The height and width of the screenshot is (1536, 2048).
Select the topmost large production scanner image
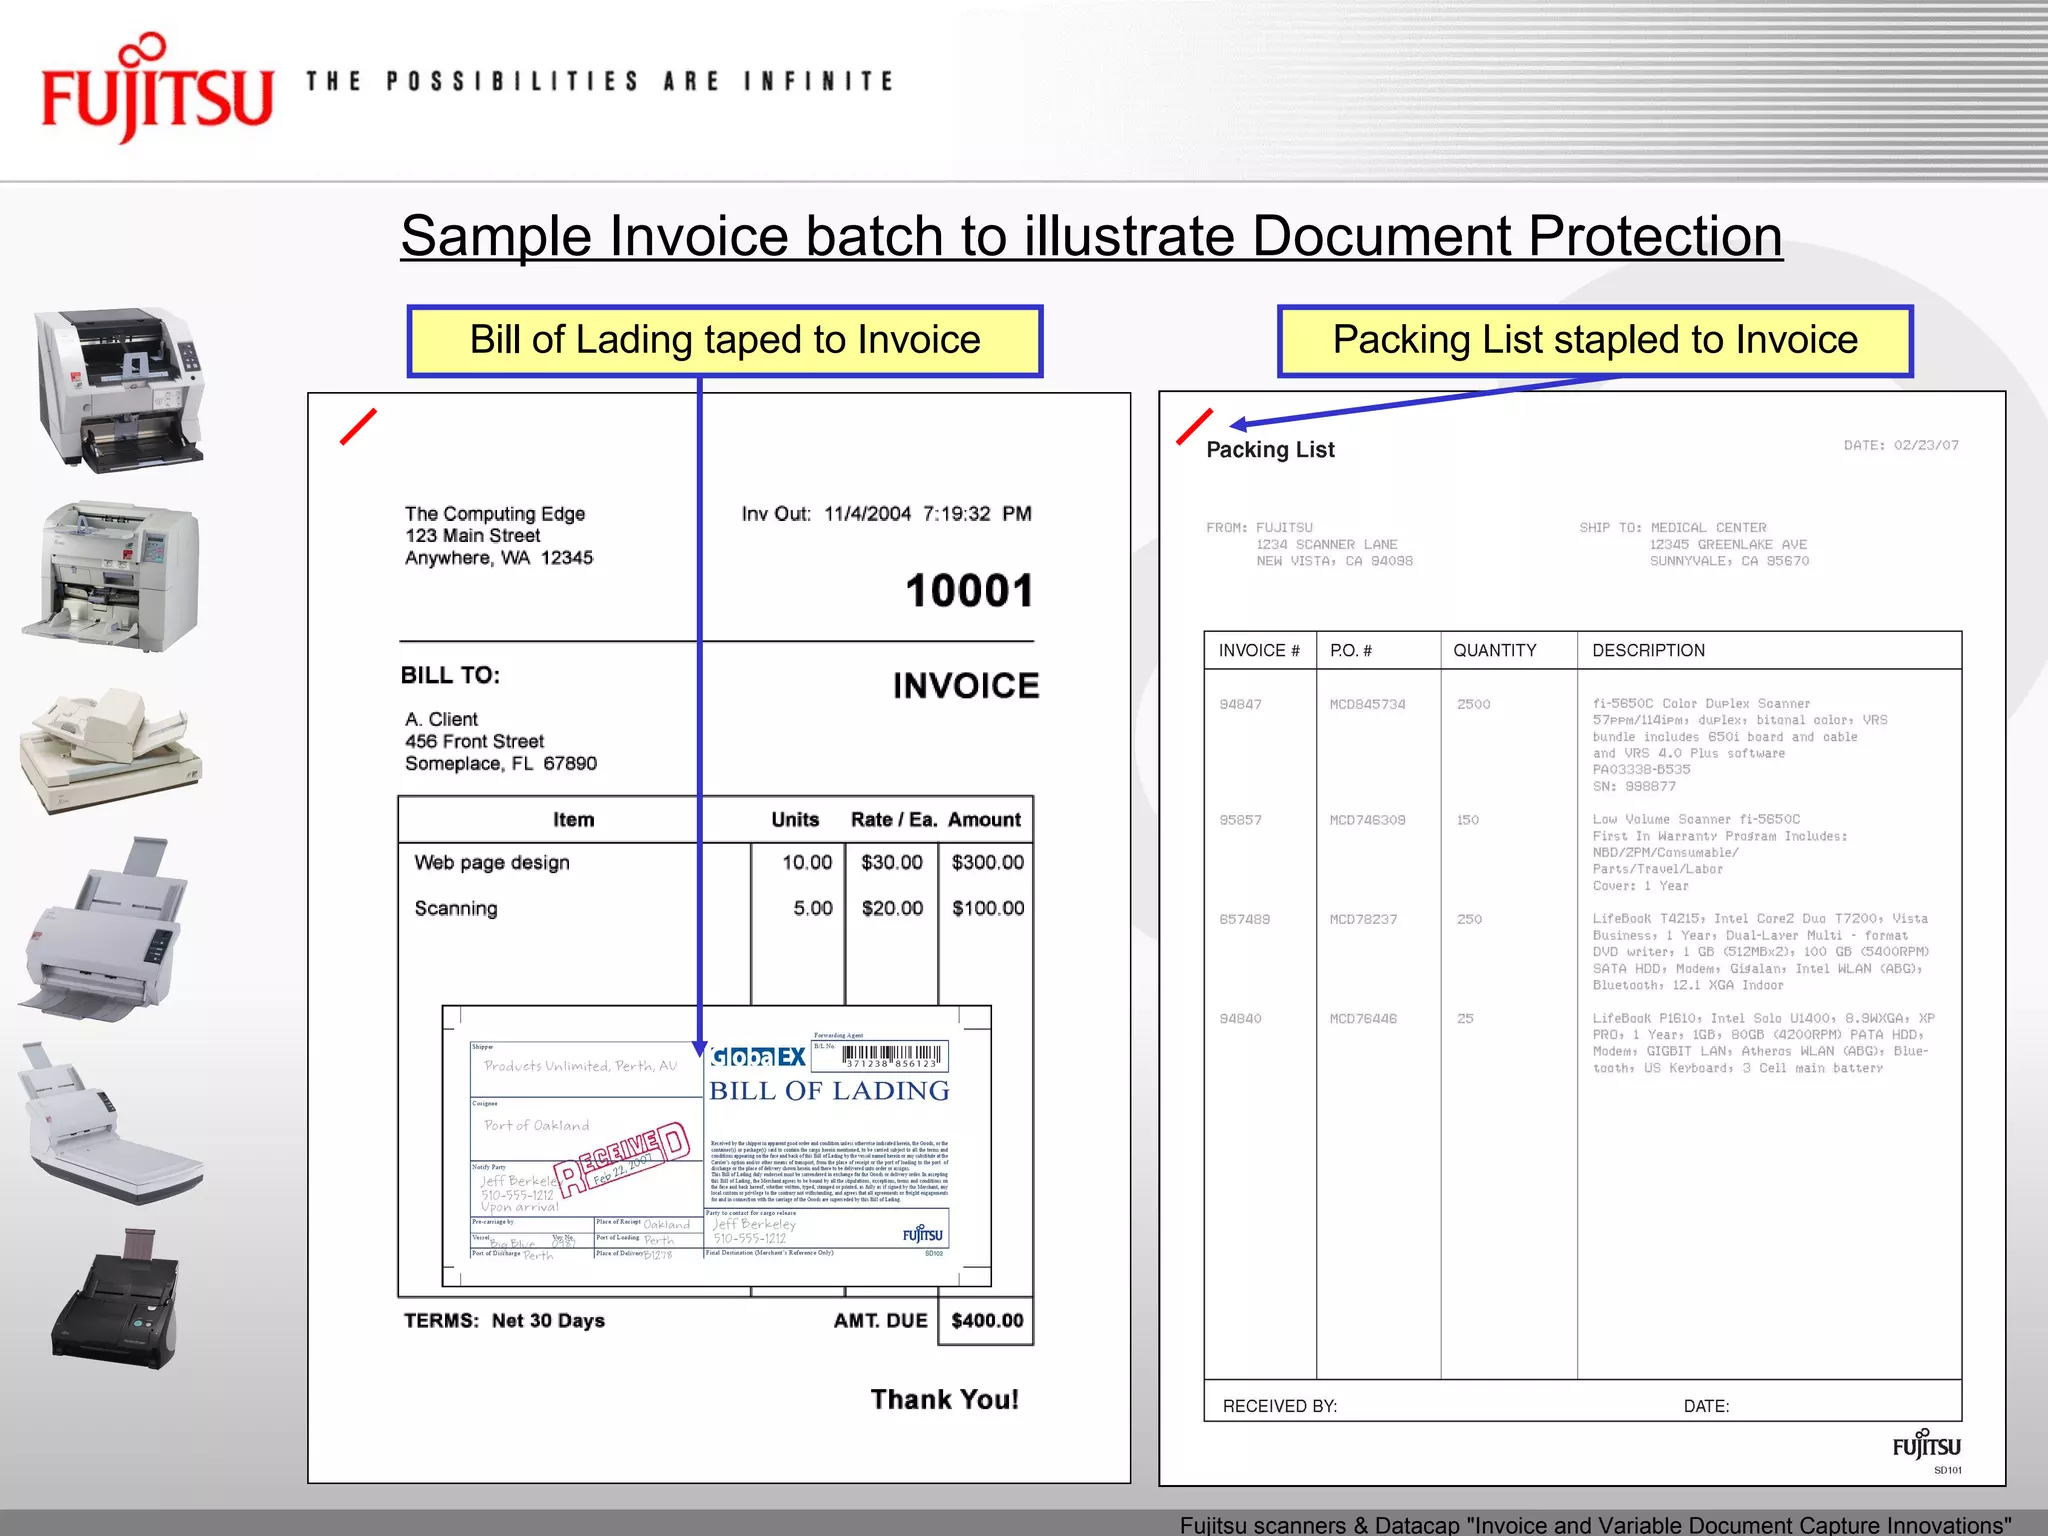point(120,390)
